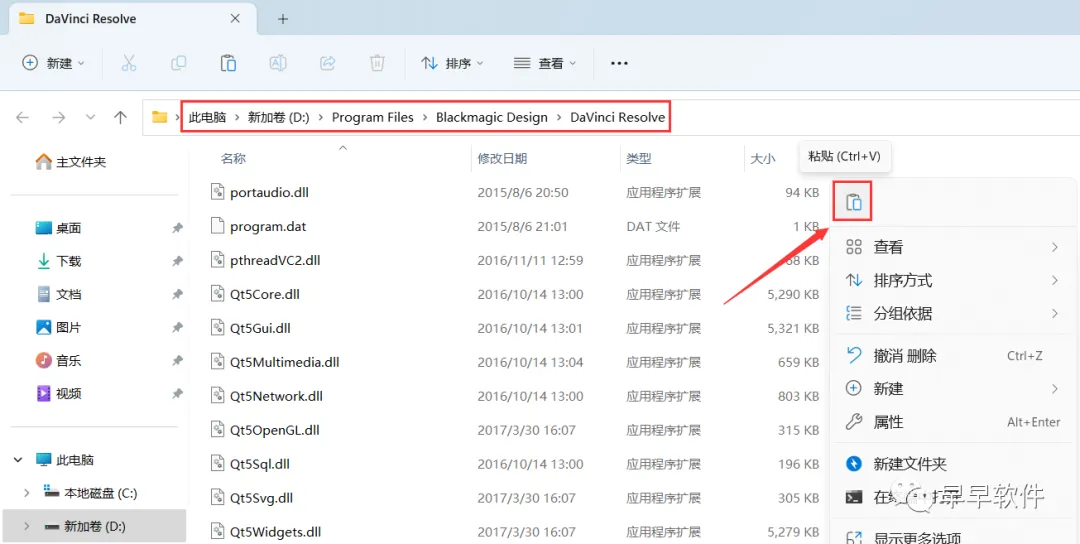Screen dimensions: 1080x544
Task: Choose 新建文件夹 in context menu
Action: (x=953, y=464)
